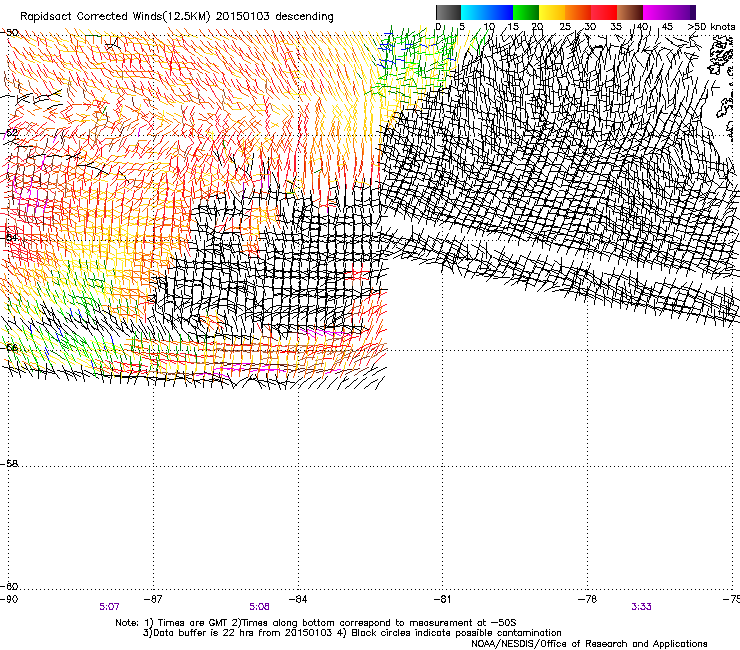Image resolution: width=740 pixels, height=650 pixels.
Task: Click the -78 longitude axis label
Action: pyautogui.click(x=587, y=599)
